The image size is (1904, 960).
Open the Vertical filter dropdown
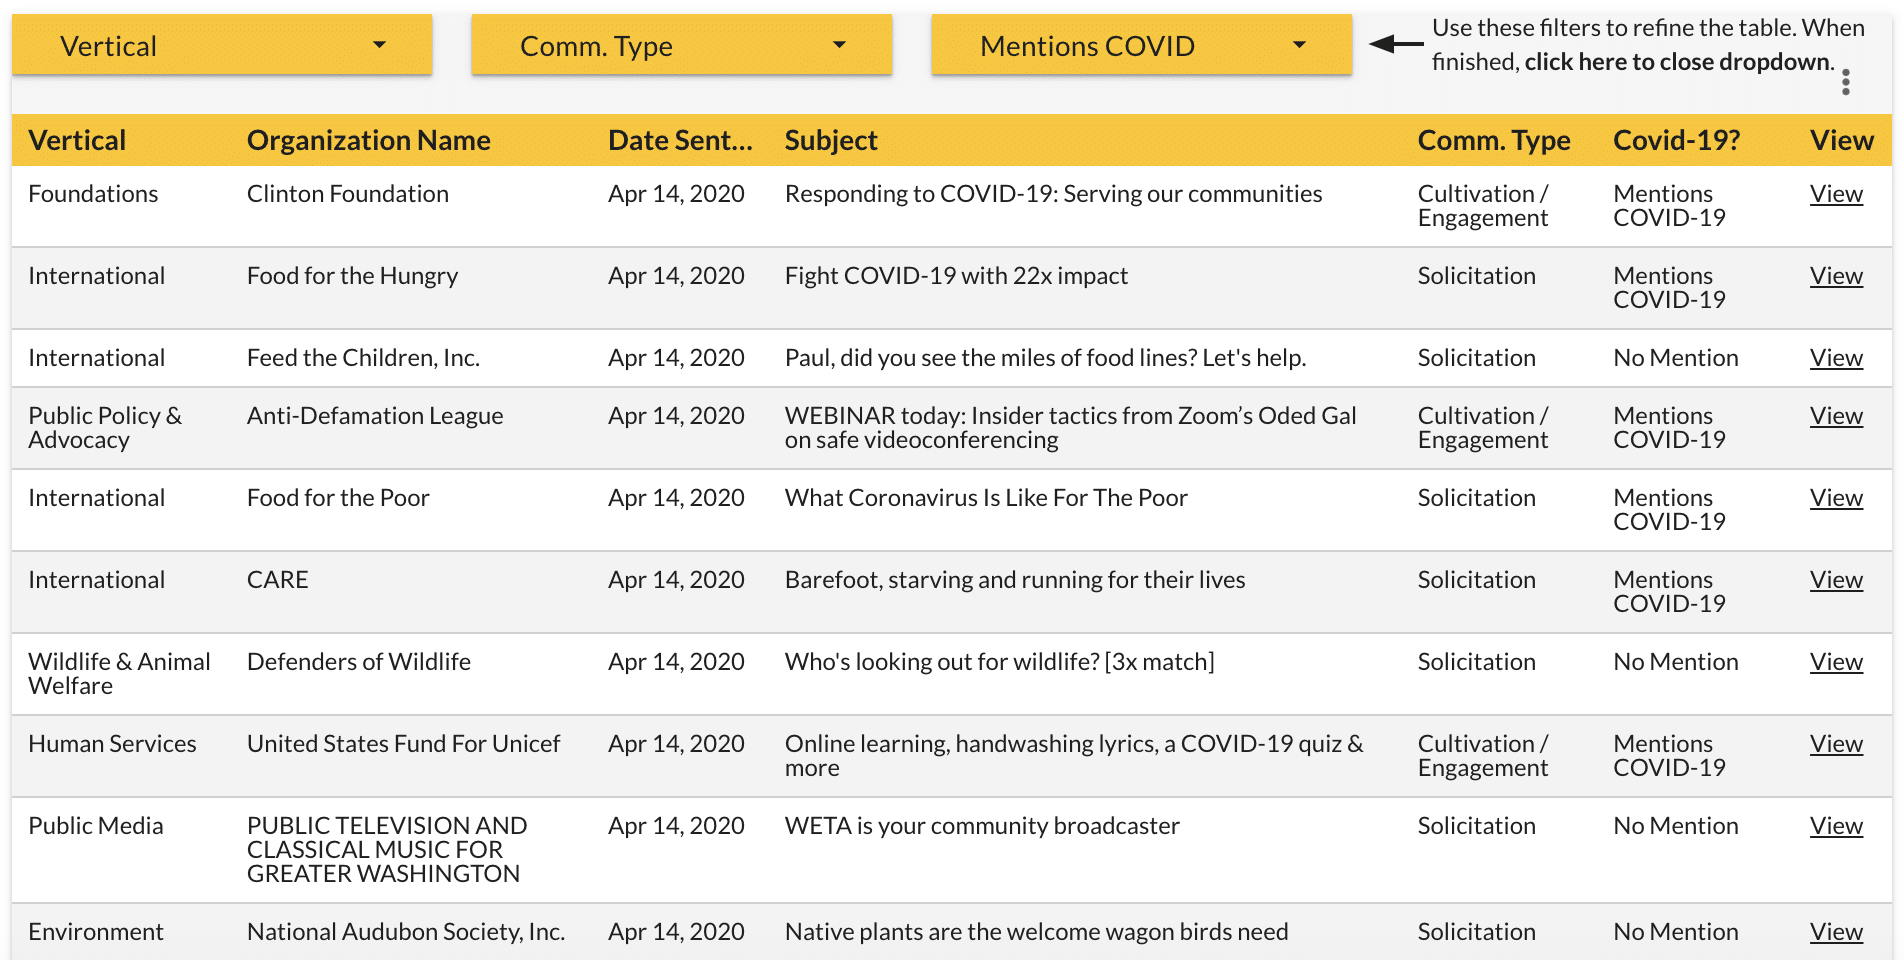222,45
